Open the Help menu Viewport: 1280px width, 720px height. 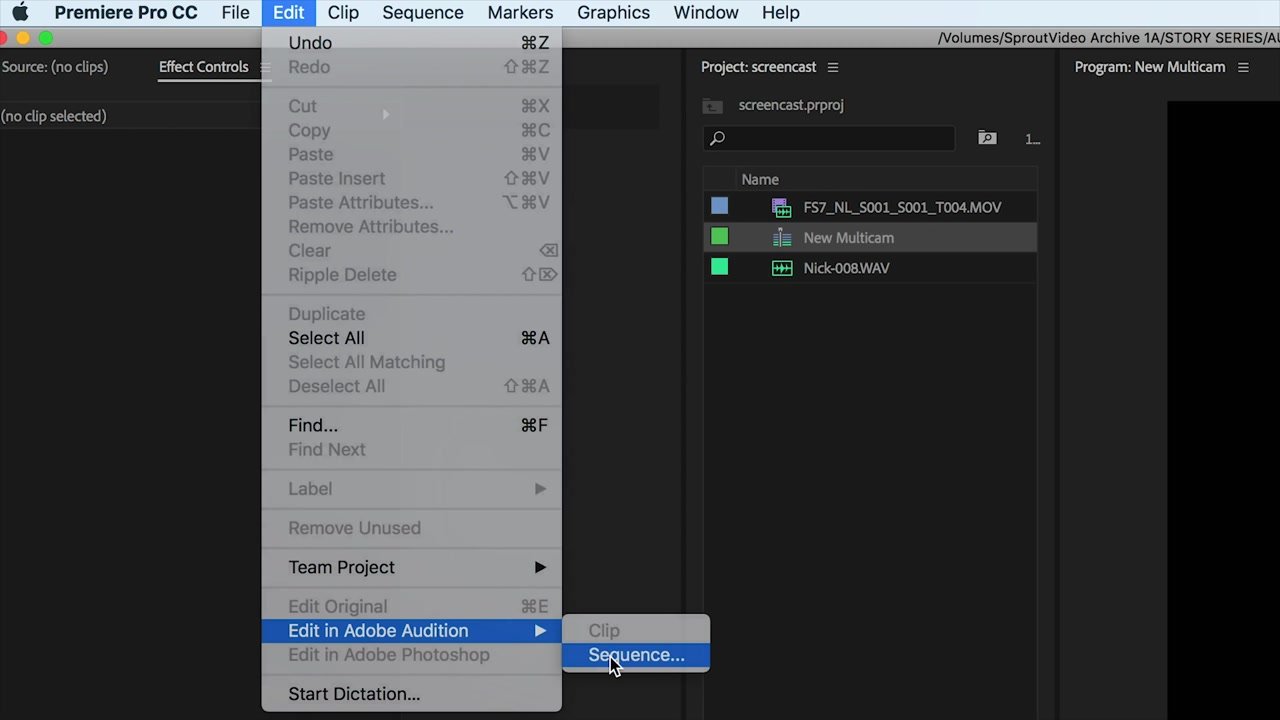pyautogui.click(x=781, y=13)
